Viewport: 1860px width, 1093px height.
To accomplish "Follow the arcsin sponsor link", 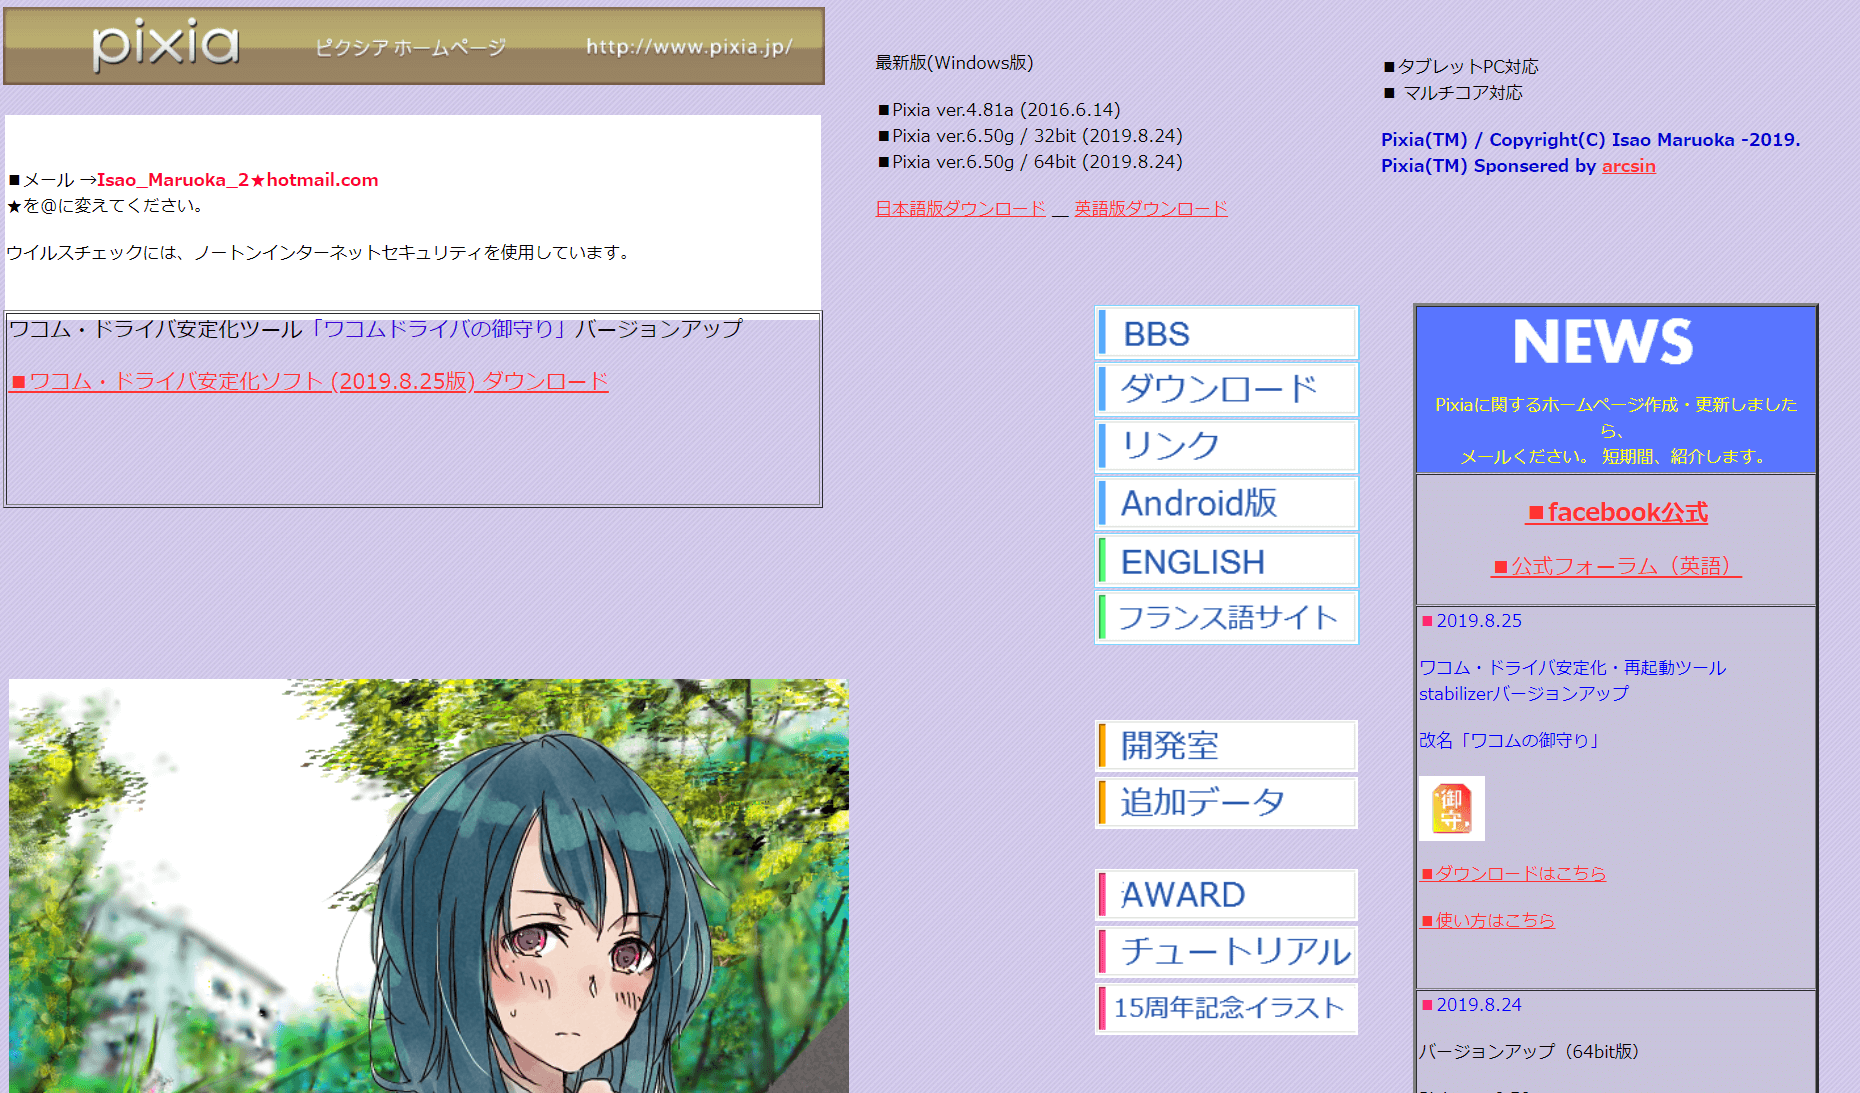I will (1628, 166).
